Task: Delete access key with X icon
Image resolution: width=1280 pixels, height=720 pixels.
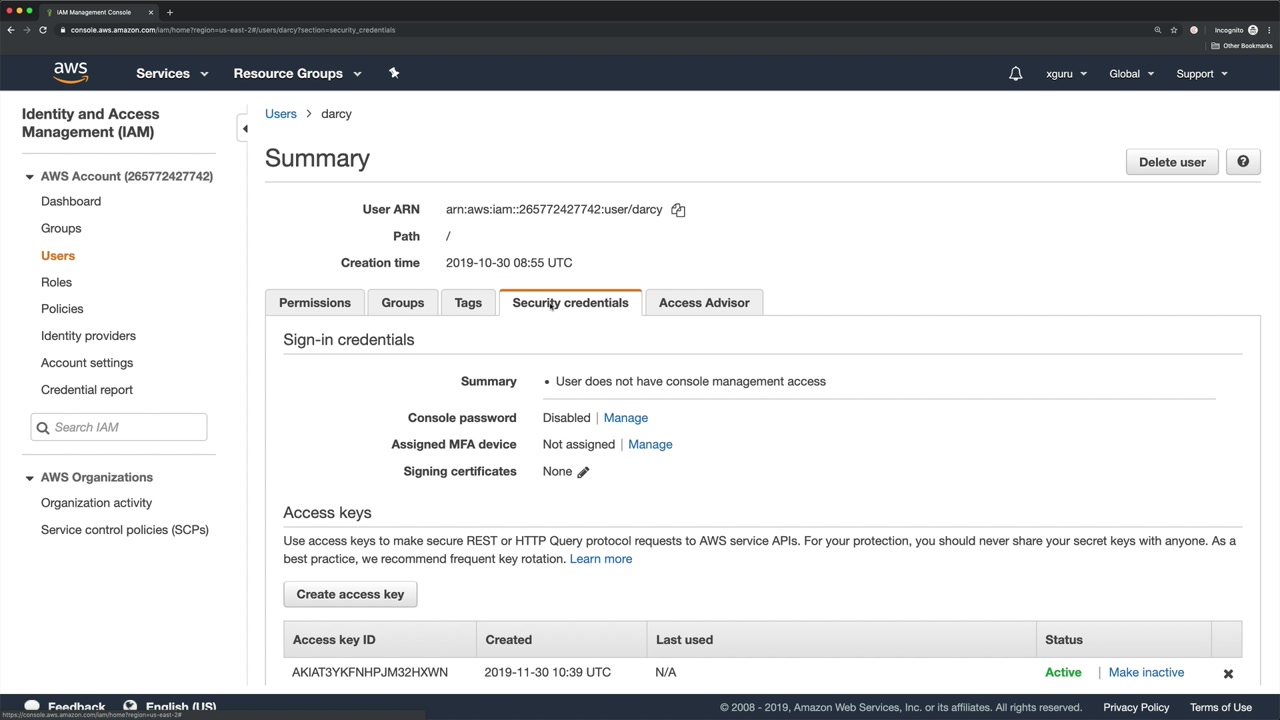Action: coord(1228,673)
